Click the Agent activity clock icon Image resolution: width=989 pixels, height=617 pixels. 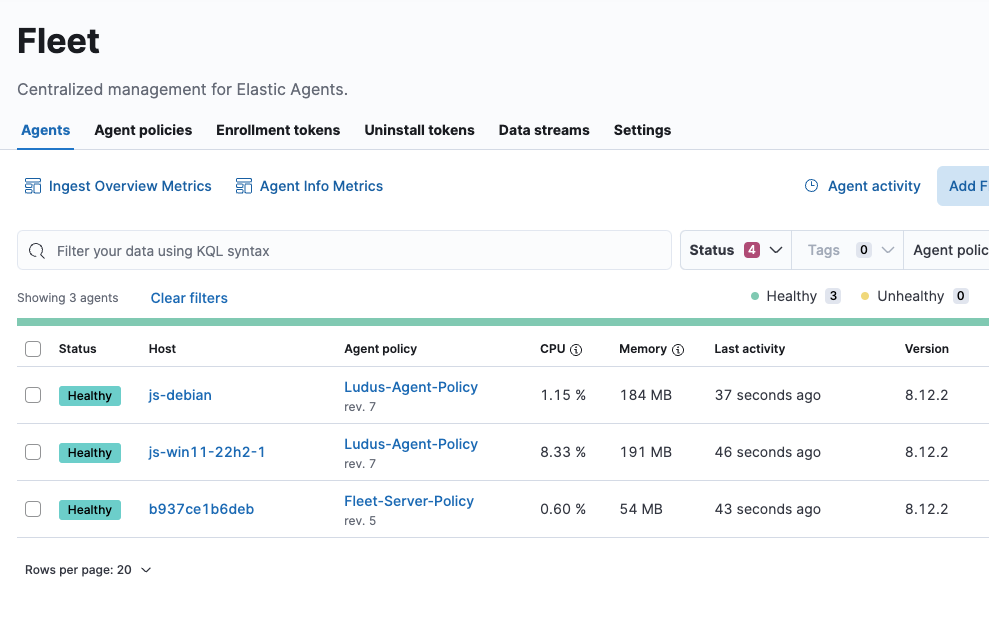(x=812, y=186)
